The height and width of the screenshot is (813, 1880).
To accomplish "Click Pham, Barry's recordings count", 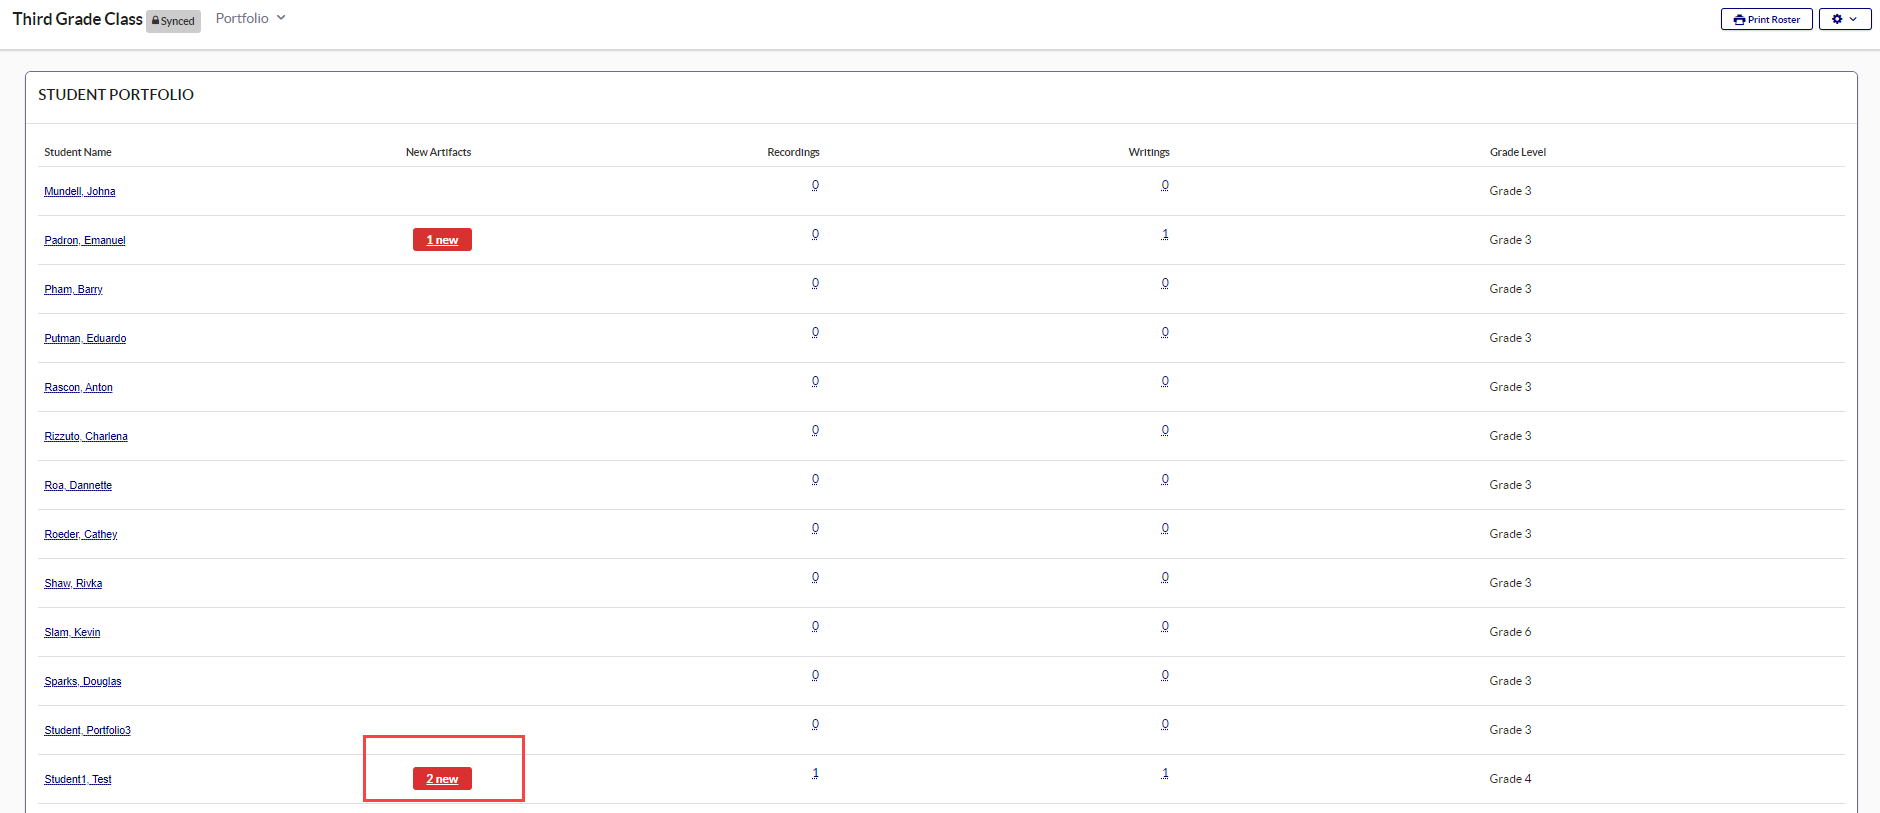I will coord(815,283).
